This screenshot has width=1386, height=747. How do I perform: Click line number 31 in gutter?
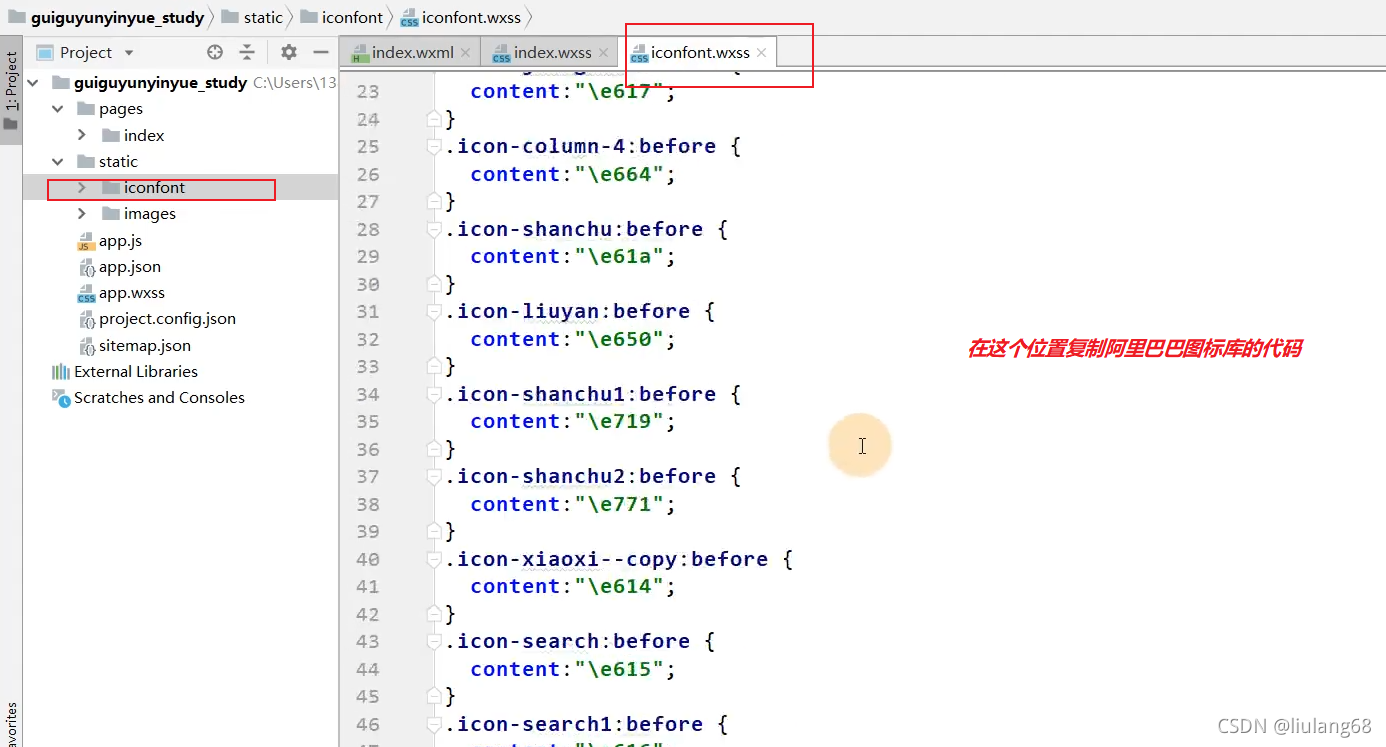click(x=367, y=311)
